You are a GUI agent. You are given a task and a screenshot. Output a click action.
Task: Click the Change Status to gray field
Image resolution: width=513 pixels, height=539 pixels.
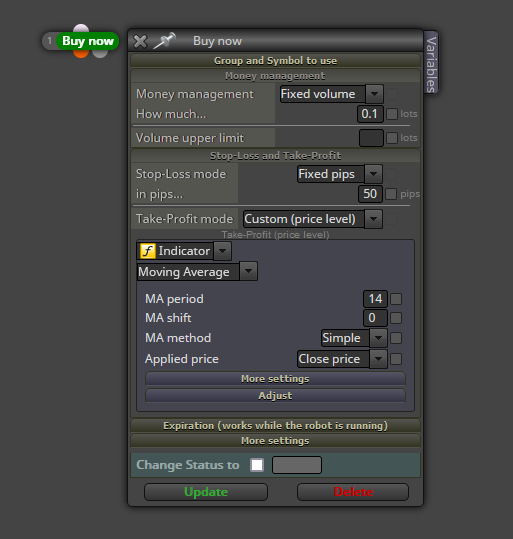[x=297, y=465]
